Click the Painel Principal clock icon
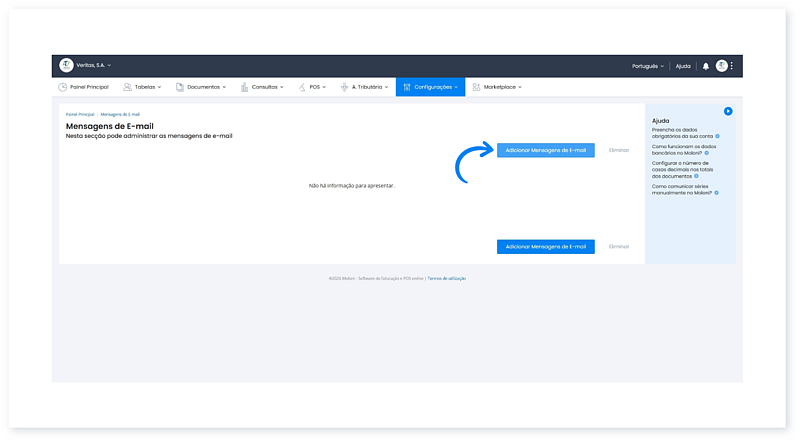Viewport: 800px width, 442px height. click(x=63, y=87)
